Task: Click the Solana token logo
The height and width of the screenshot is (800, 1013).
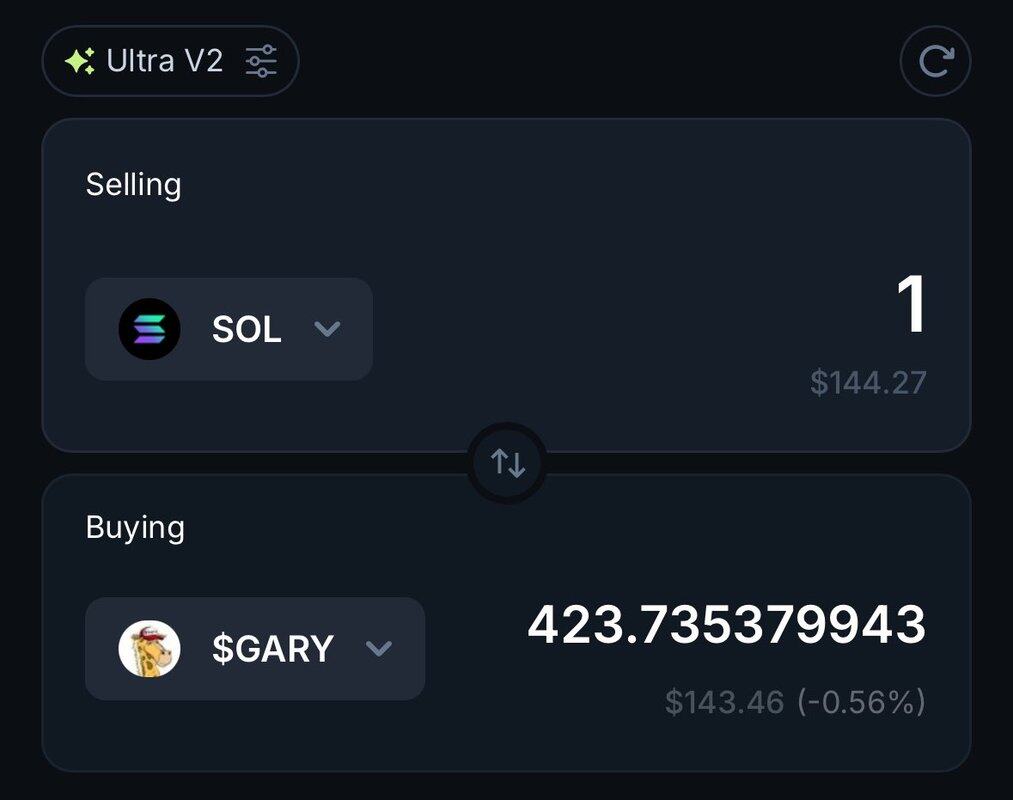Action: [x=150, y=329]
